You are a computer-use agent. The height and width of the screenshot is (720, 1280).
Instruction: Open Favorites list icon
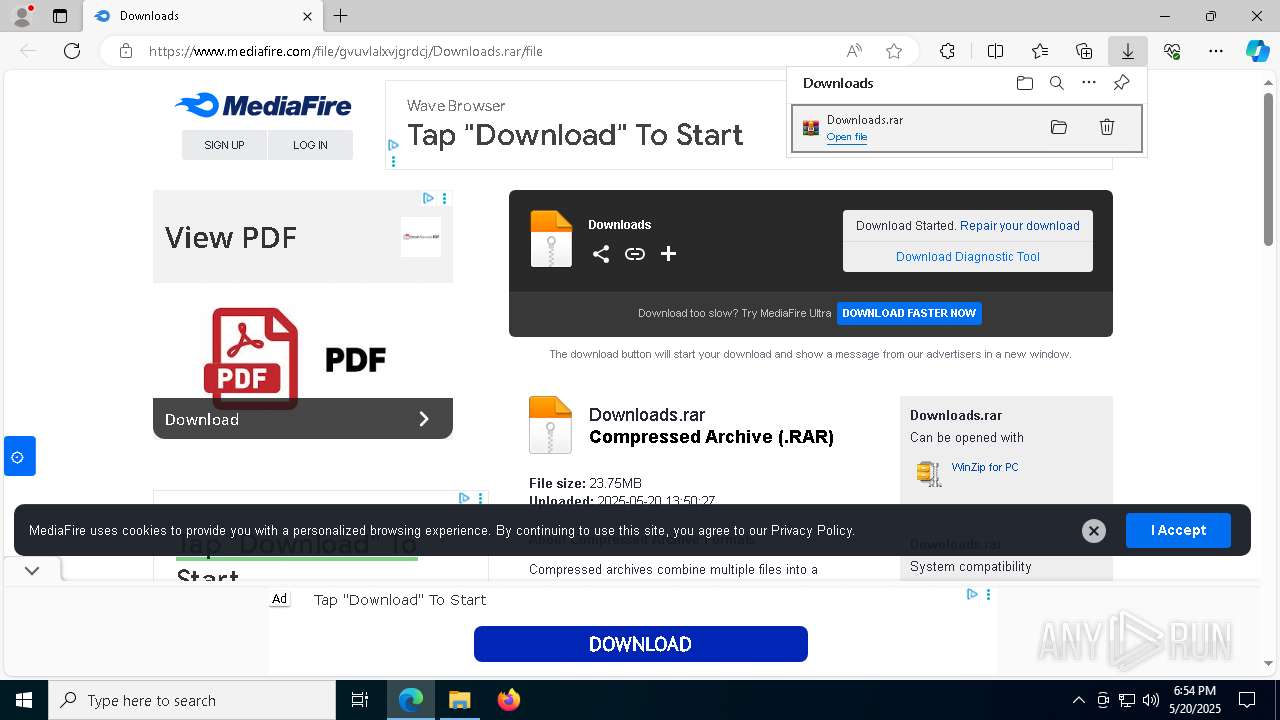pos(1040,51)
